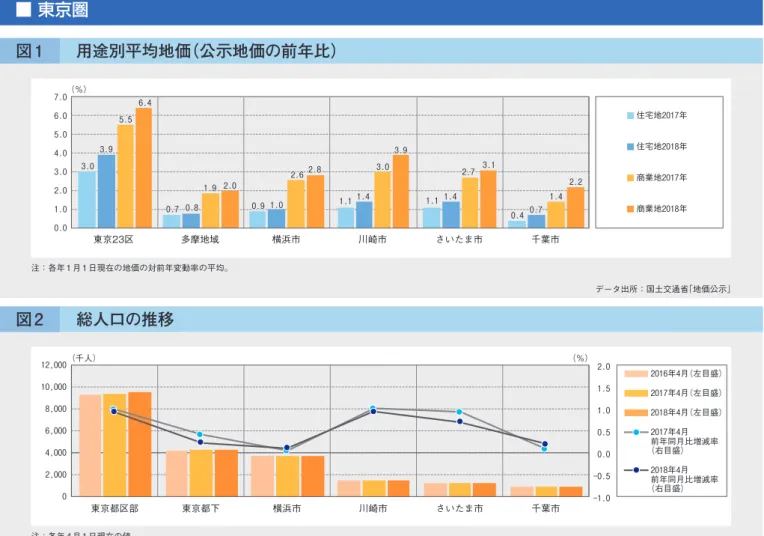Click the 6.4 value above the 東京23区 bar
This screenshot has height=536, width=764.
click(x=145, y=103)
